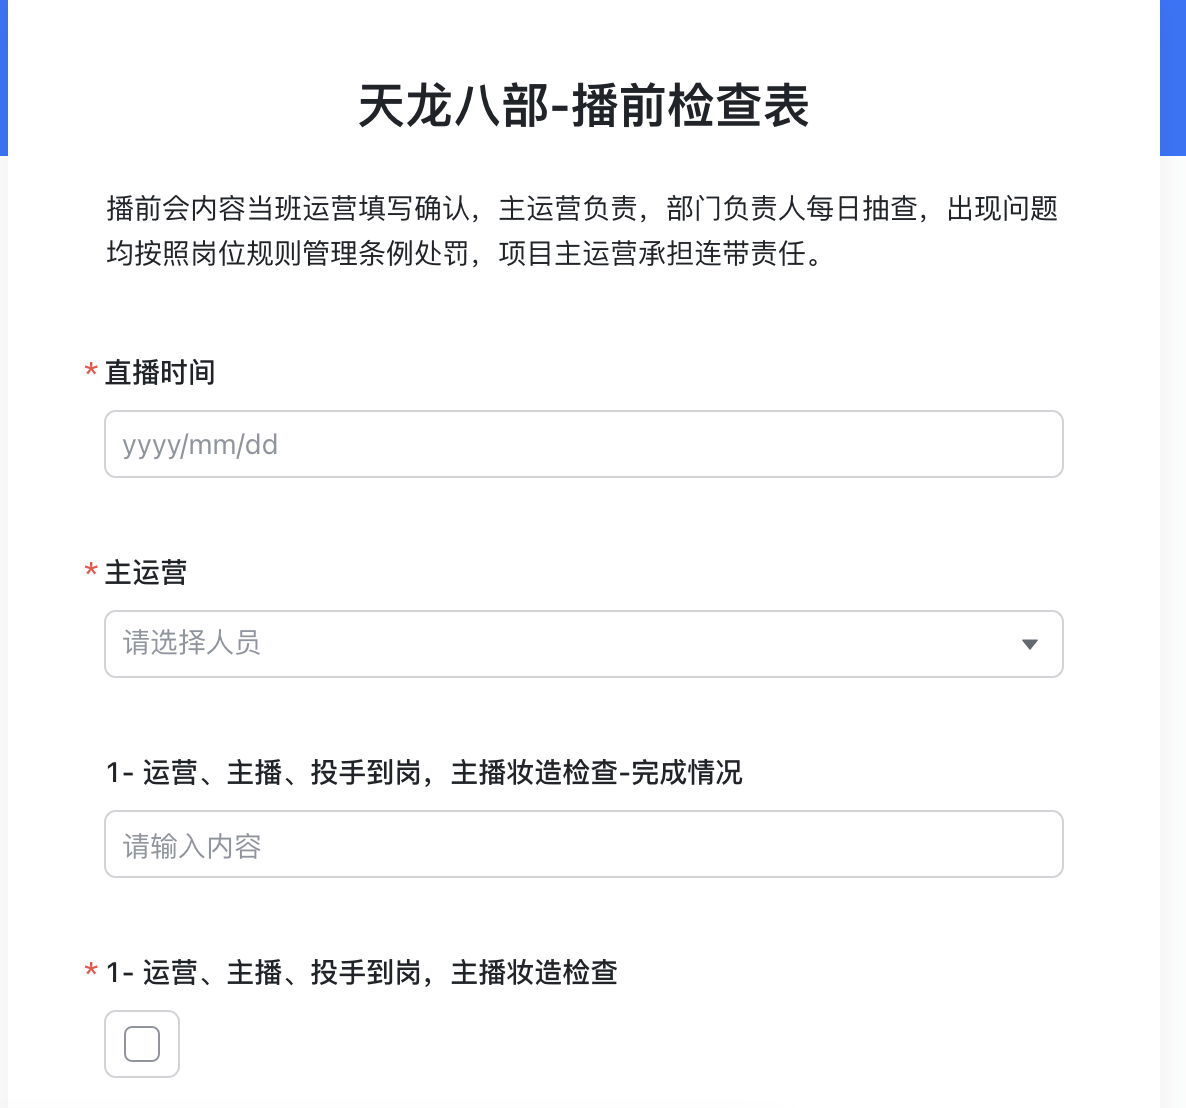Click the blue banner strip on left edge
The width and height of the screenshot is (1186, 1108).
3,78
